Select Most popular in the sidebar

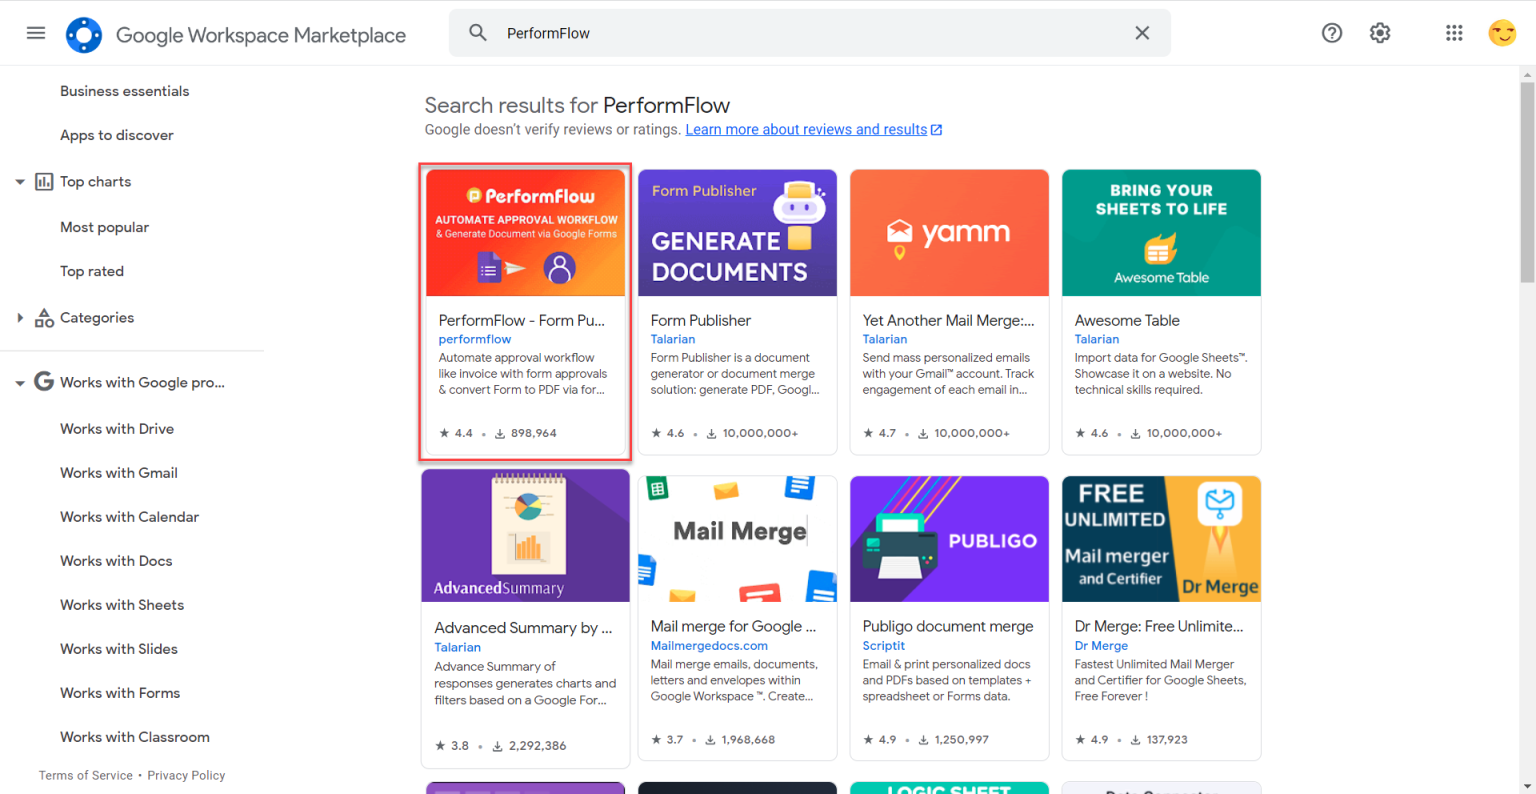pyautogui.click(x=104, y=227)
